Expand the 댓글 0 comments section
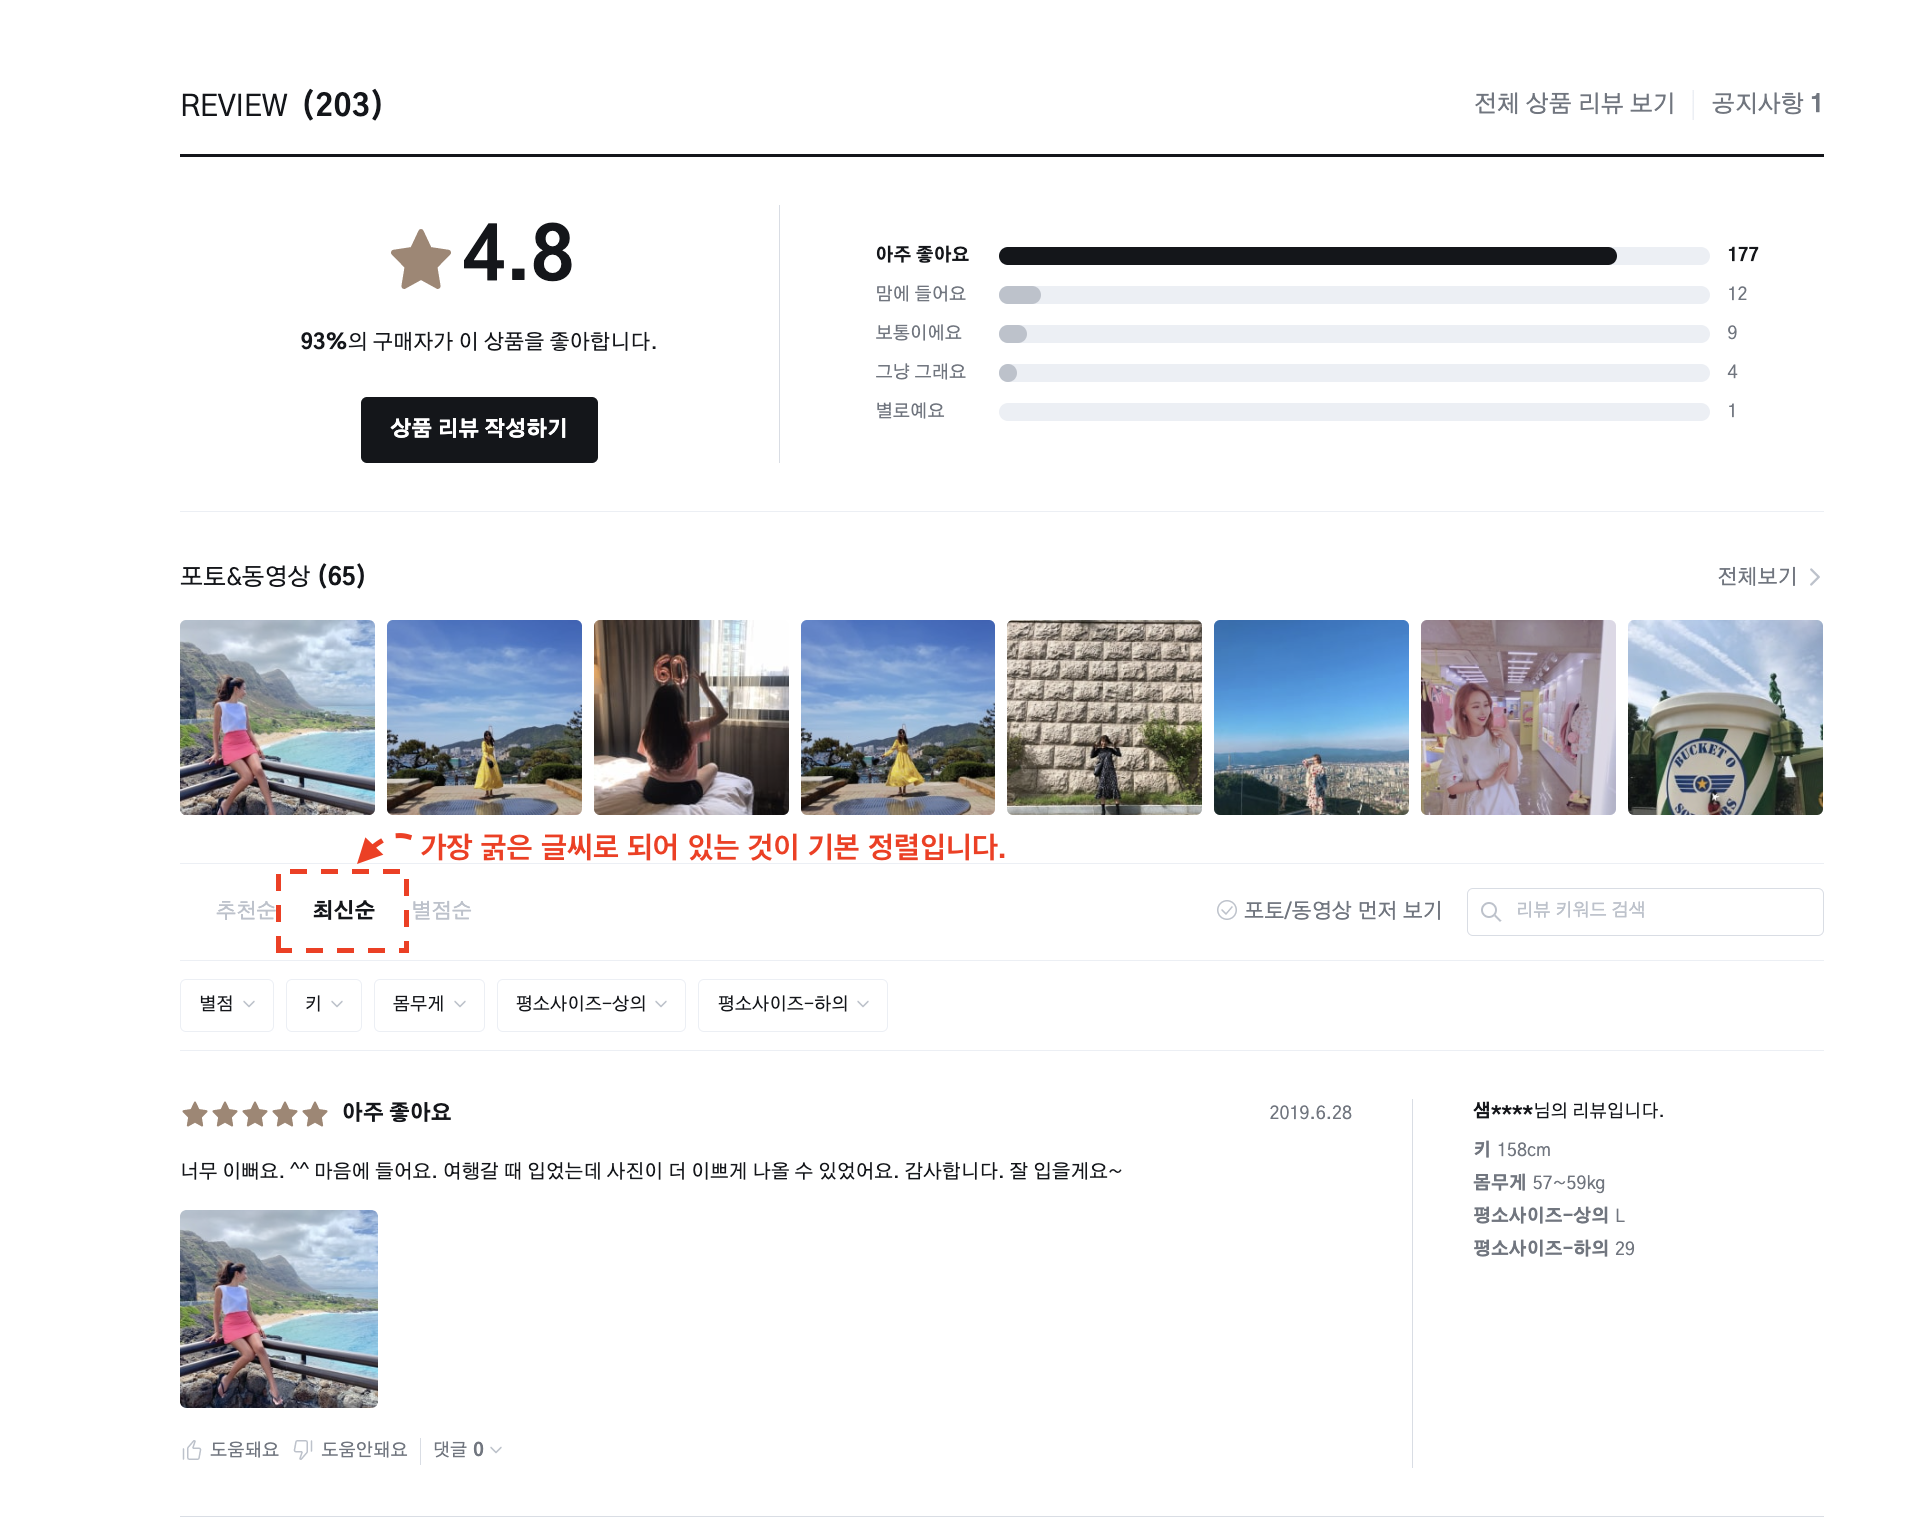 click(467, 1450)
